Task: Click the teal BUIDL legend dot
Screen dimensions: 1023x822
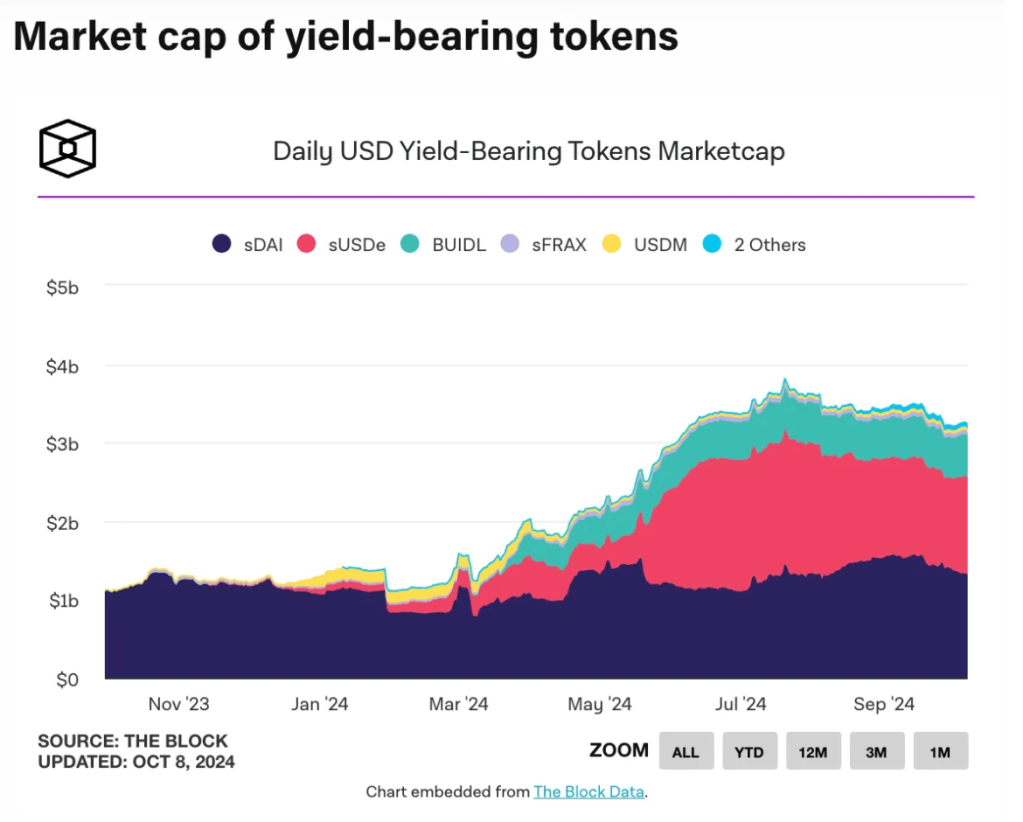Action: pos(412,244)
